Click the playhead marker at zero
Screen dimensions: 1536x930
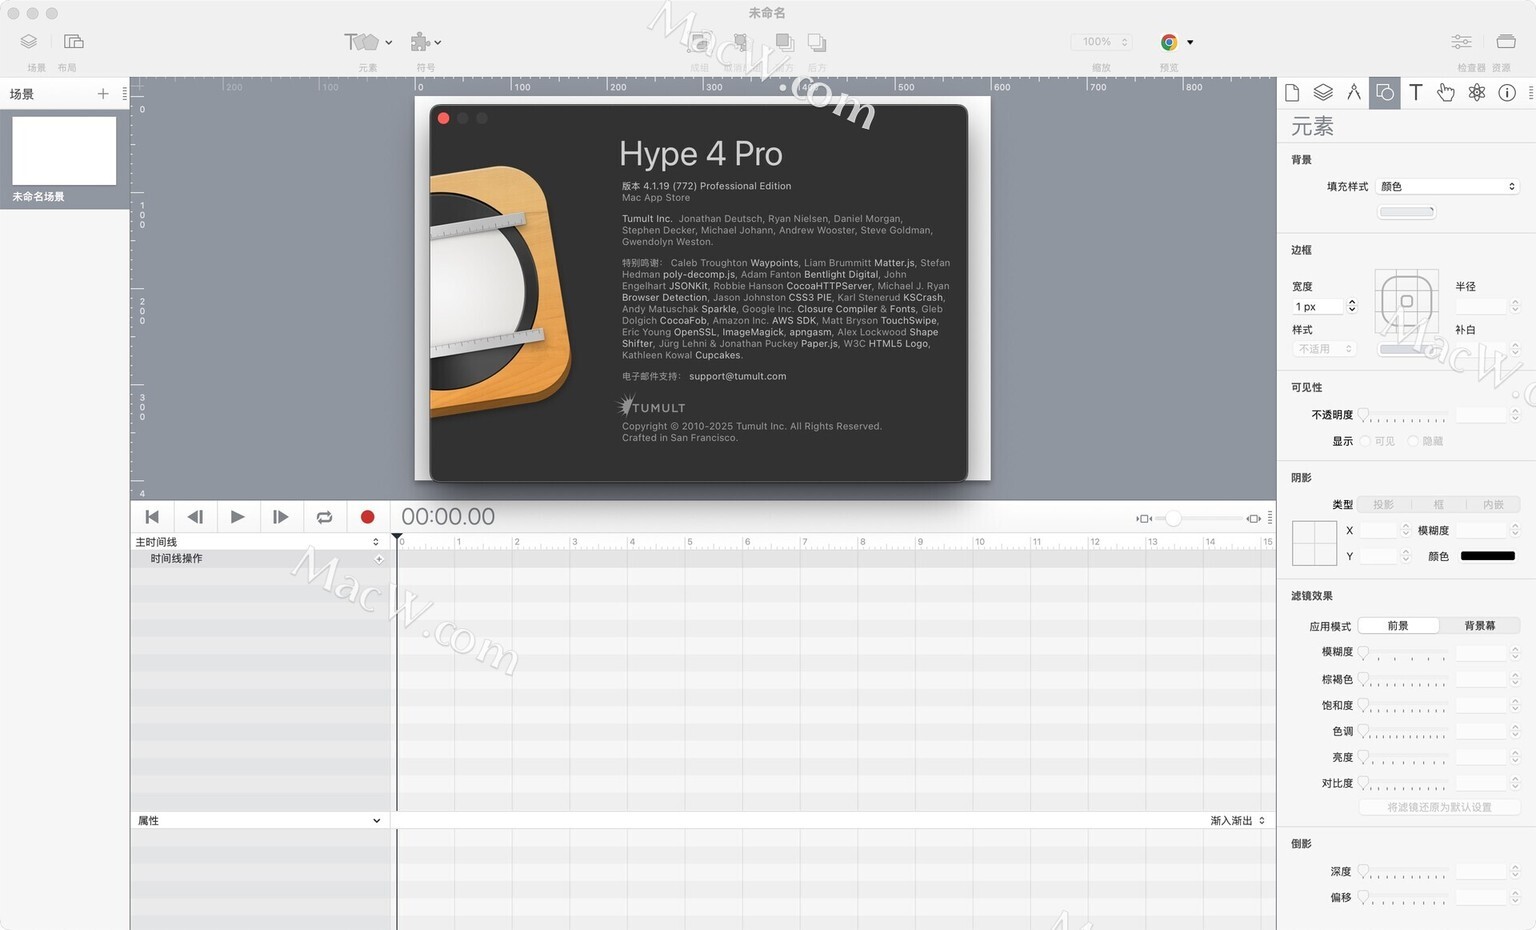tap(397, 538)
